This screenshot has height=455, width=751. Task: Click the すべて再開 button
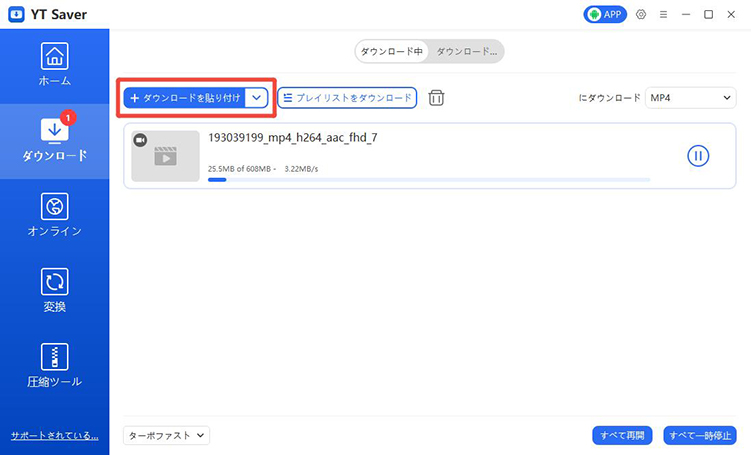[622, 435]
